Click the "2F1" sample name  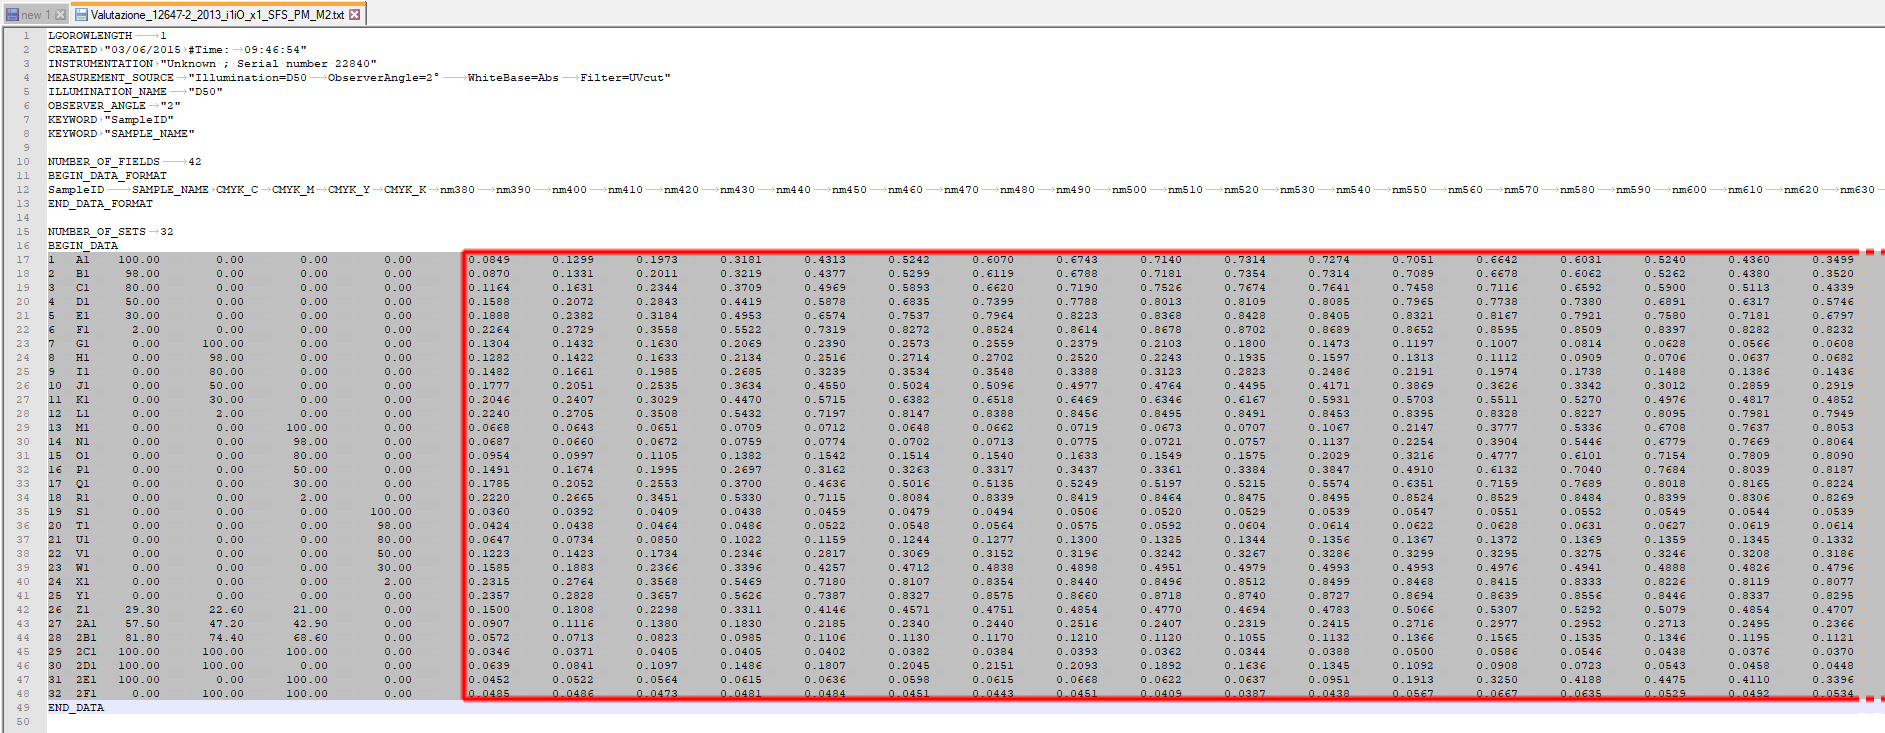(86, 694)
